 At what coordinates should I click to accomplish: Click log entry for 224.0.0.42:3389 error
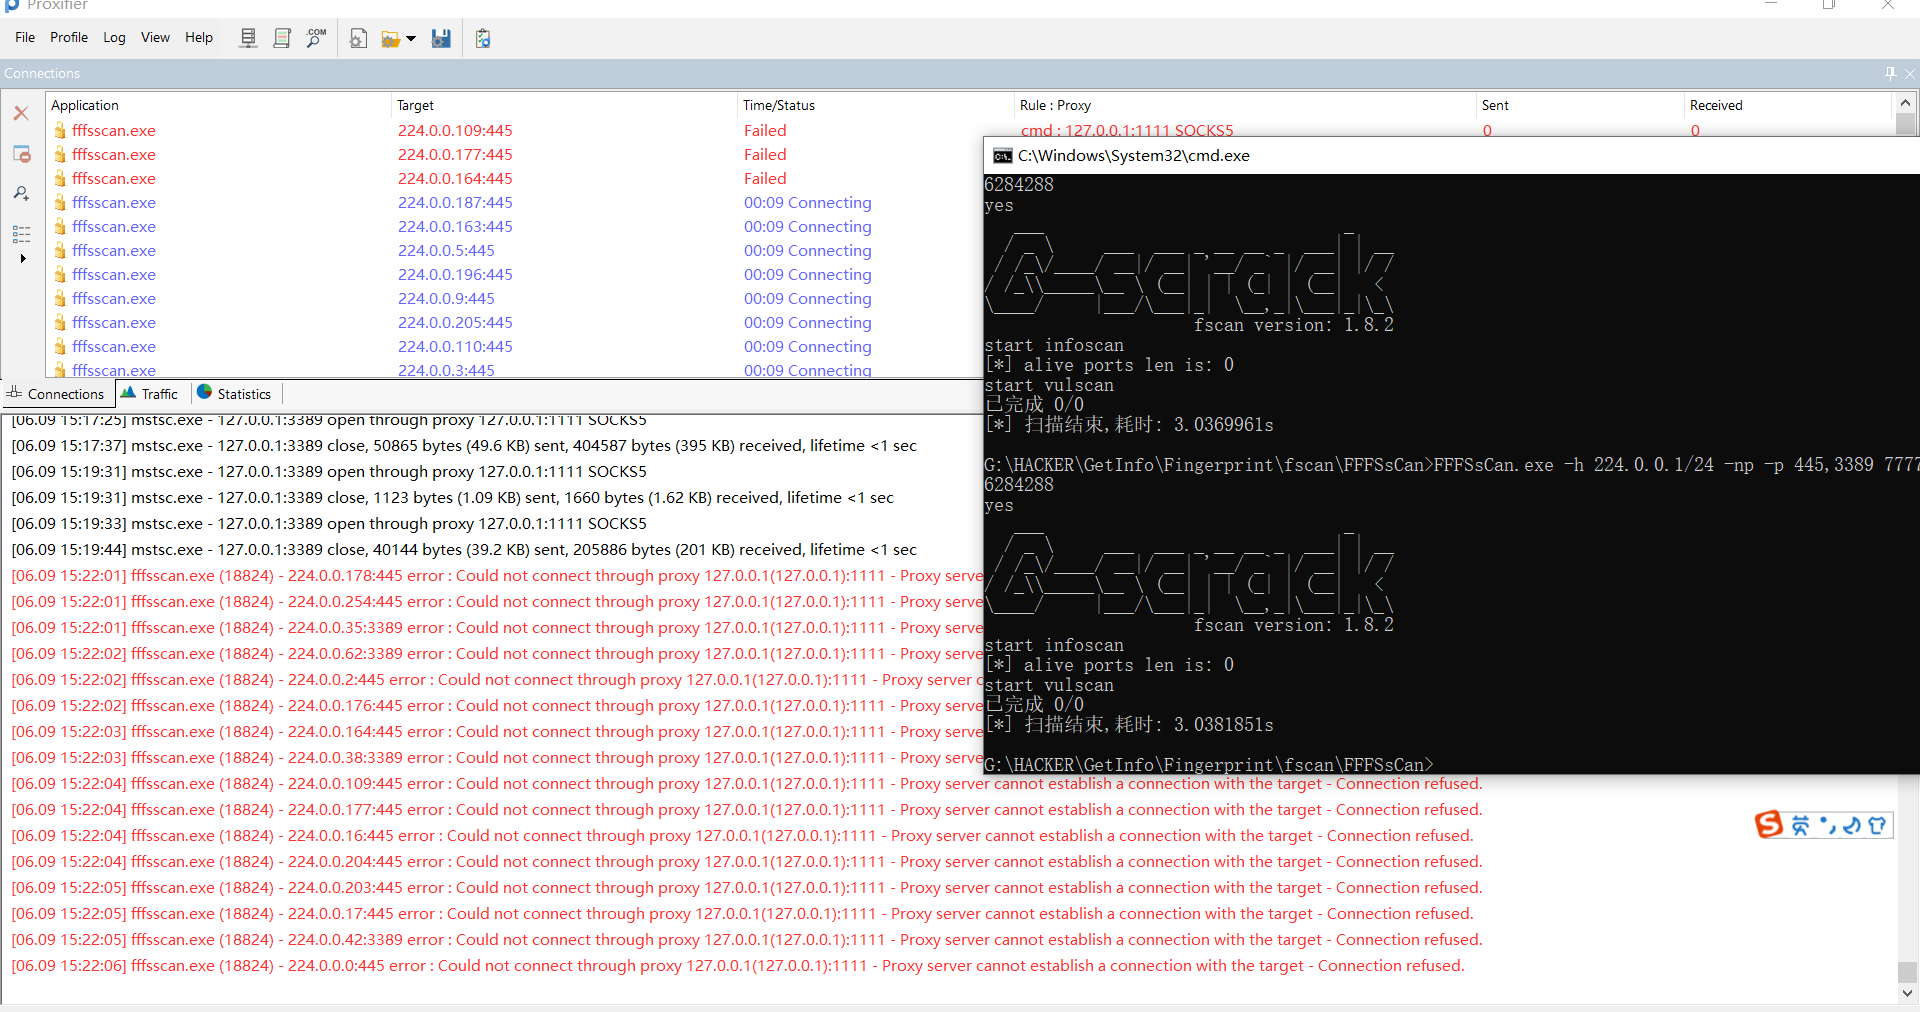click(747, 940)
